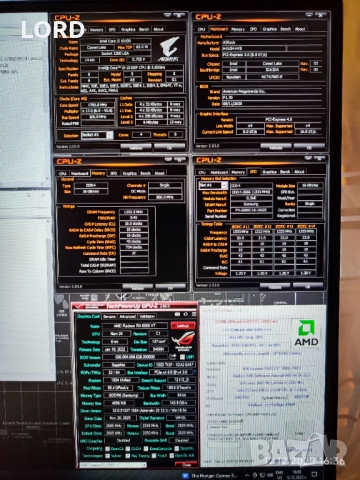Click the AMD logo in the result window
360x480 pixels.
coord(306,333)
